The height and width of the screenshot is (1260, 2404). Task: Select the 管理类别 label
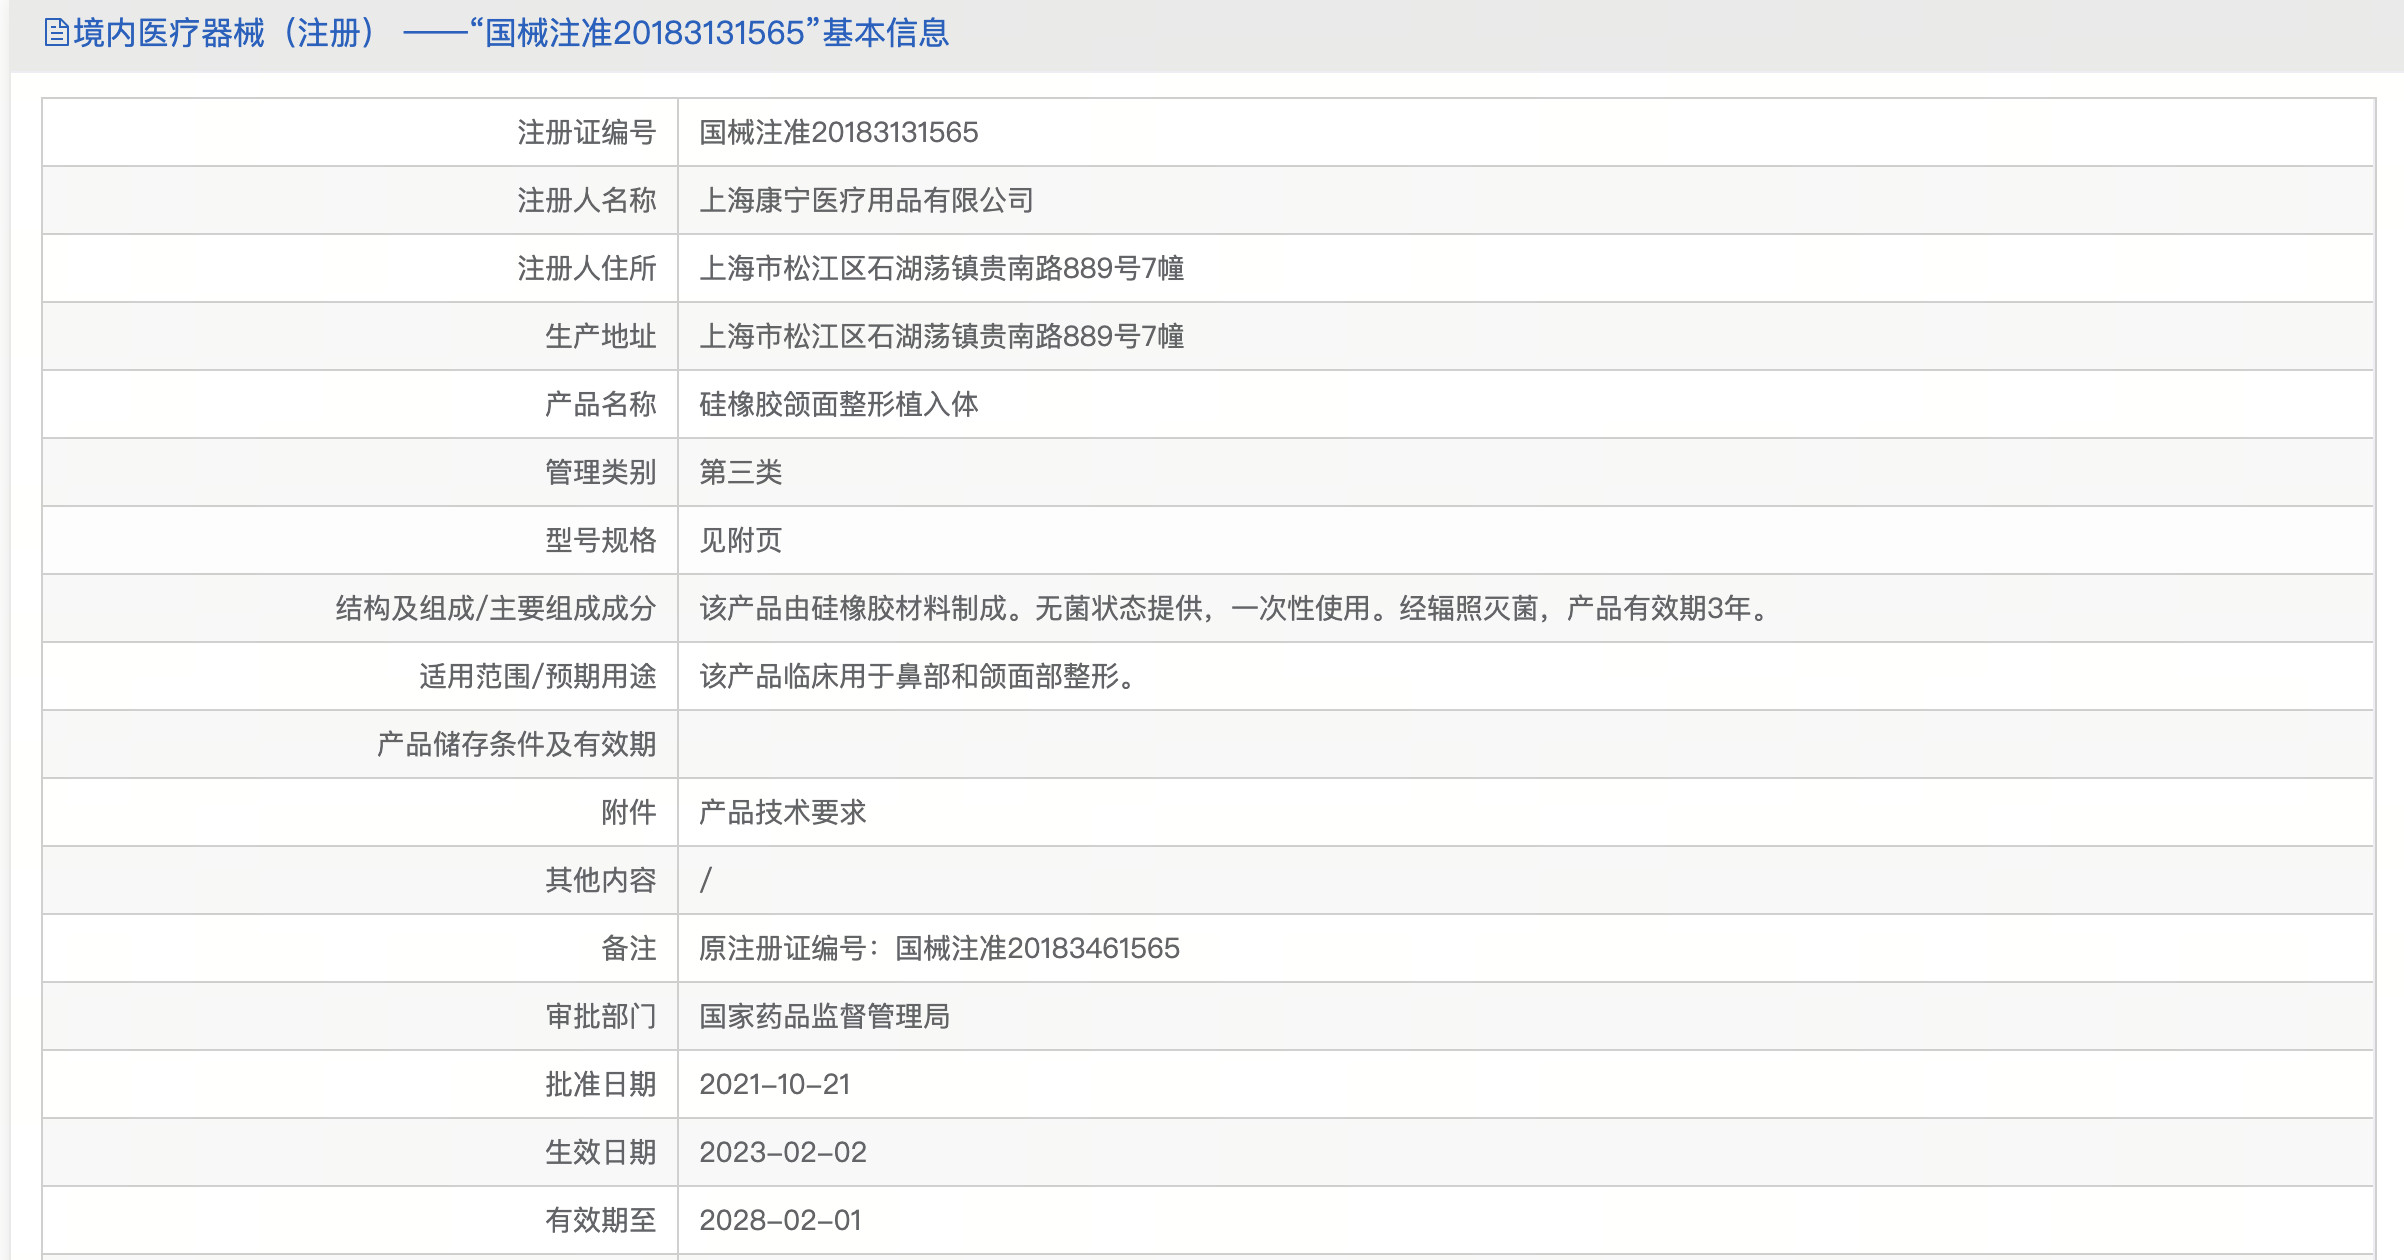point(600,472)
